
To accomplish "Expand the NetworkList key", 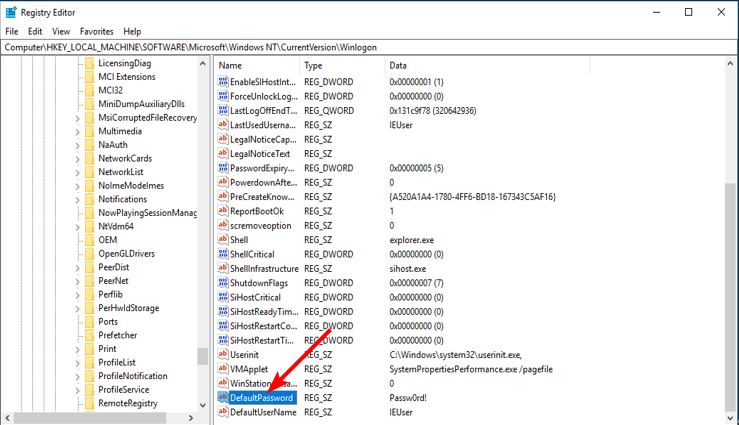I will (x=77, y=173).
